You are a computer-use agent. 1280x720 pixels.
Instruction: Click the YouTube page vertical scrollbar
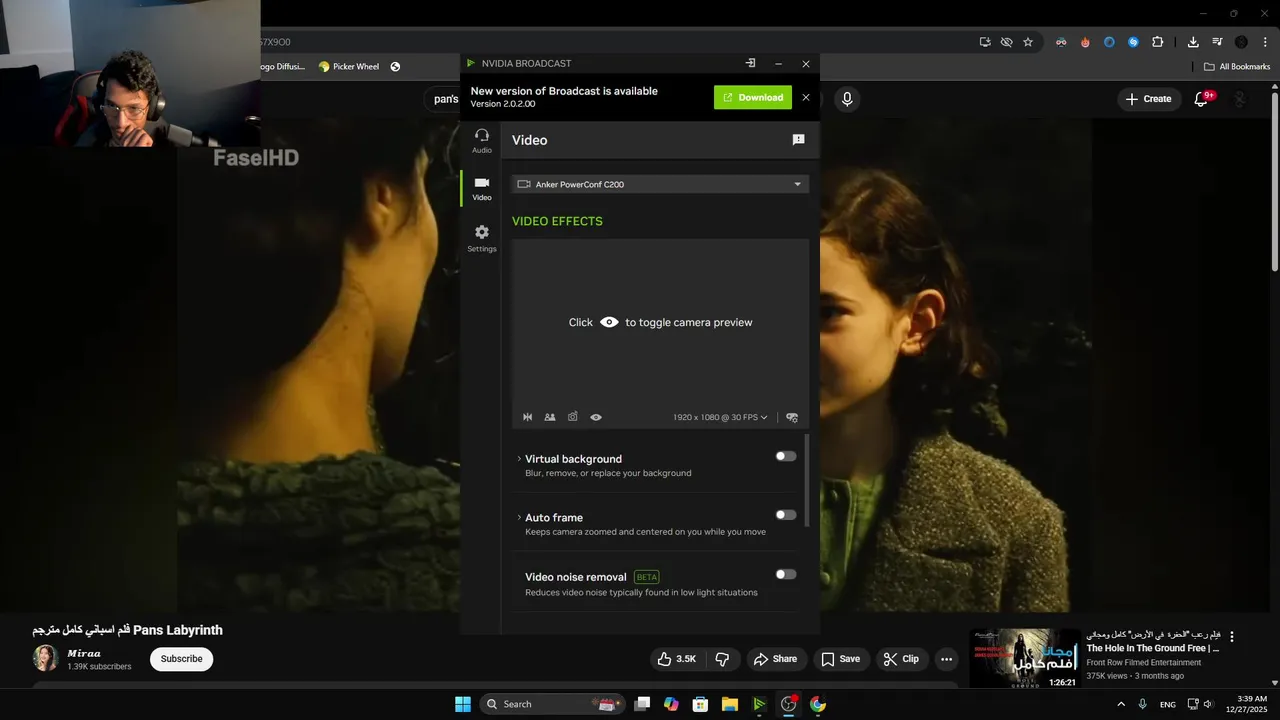coord(1274,180)
